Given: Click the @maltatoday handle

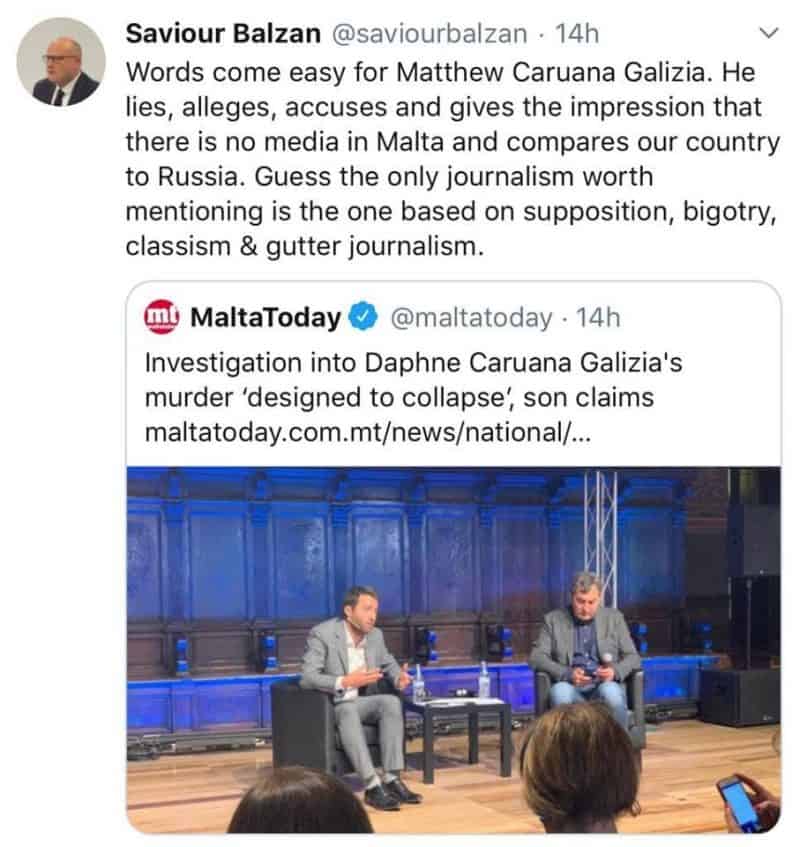Looking at the screenshot, I should 469,319.
